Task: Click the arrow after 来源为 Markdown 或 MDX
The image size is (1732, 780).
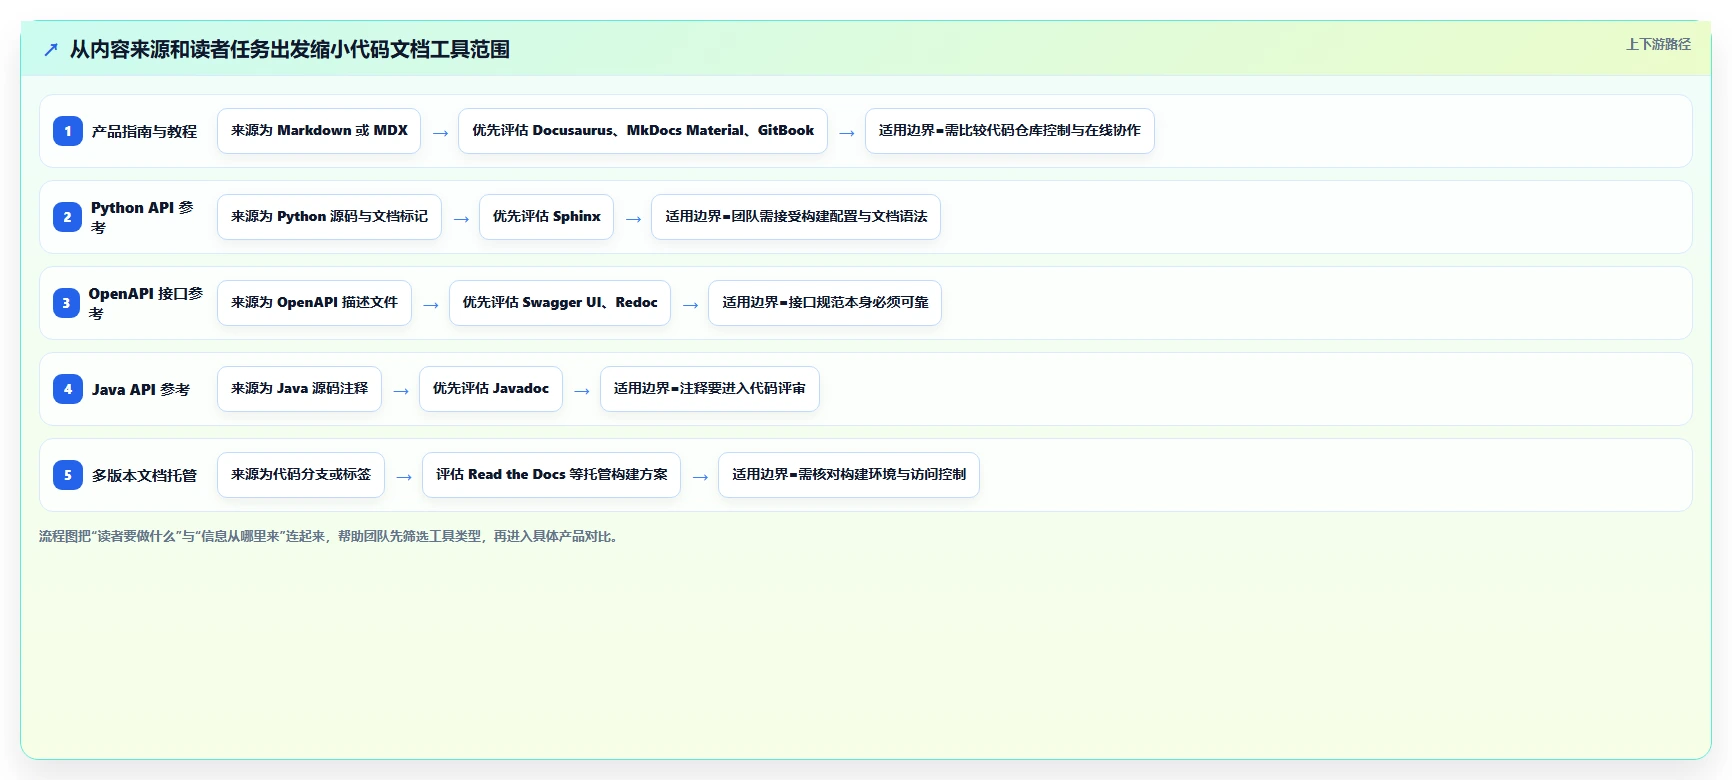Action: tap(440, 133)
